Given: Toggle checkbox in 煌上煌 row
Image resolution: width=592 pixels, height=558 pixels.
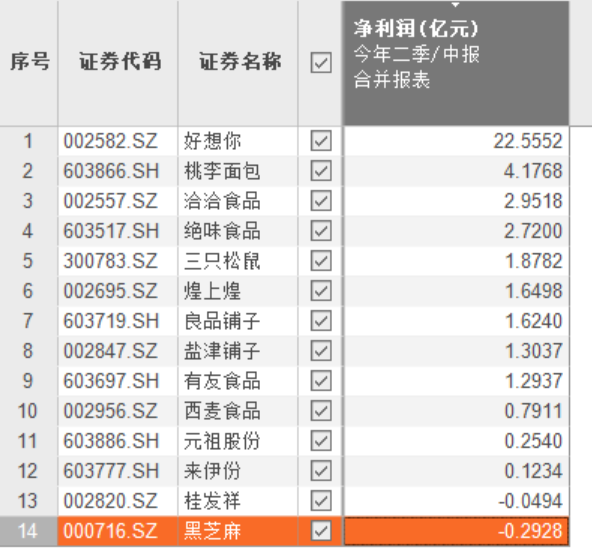Looking at the screenshot, I should click(x=321, y=291).
